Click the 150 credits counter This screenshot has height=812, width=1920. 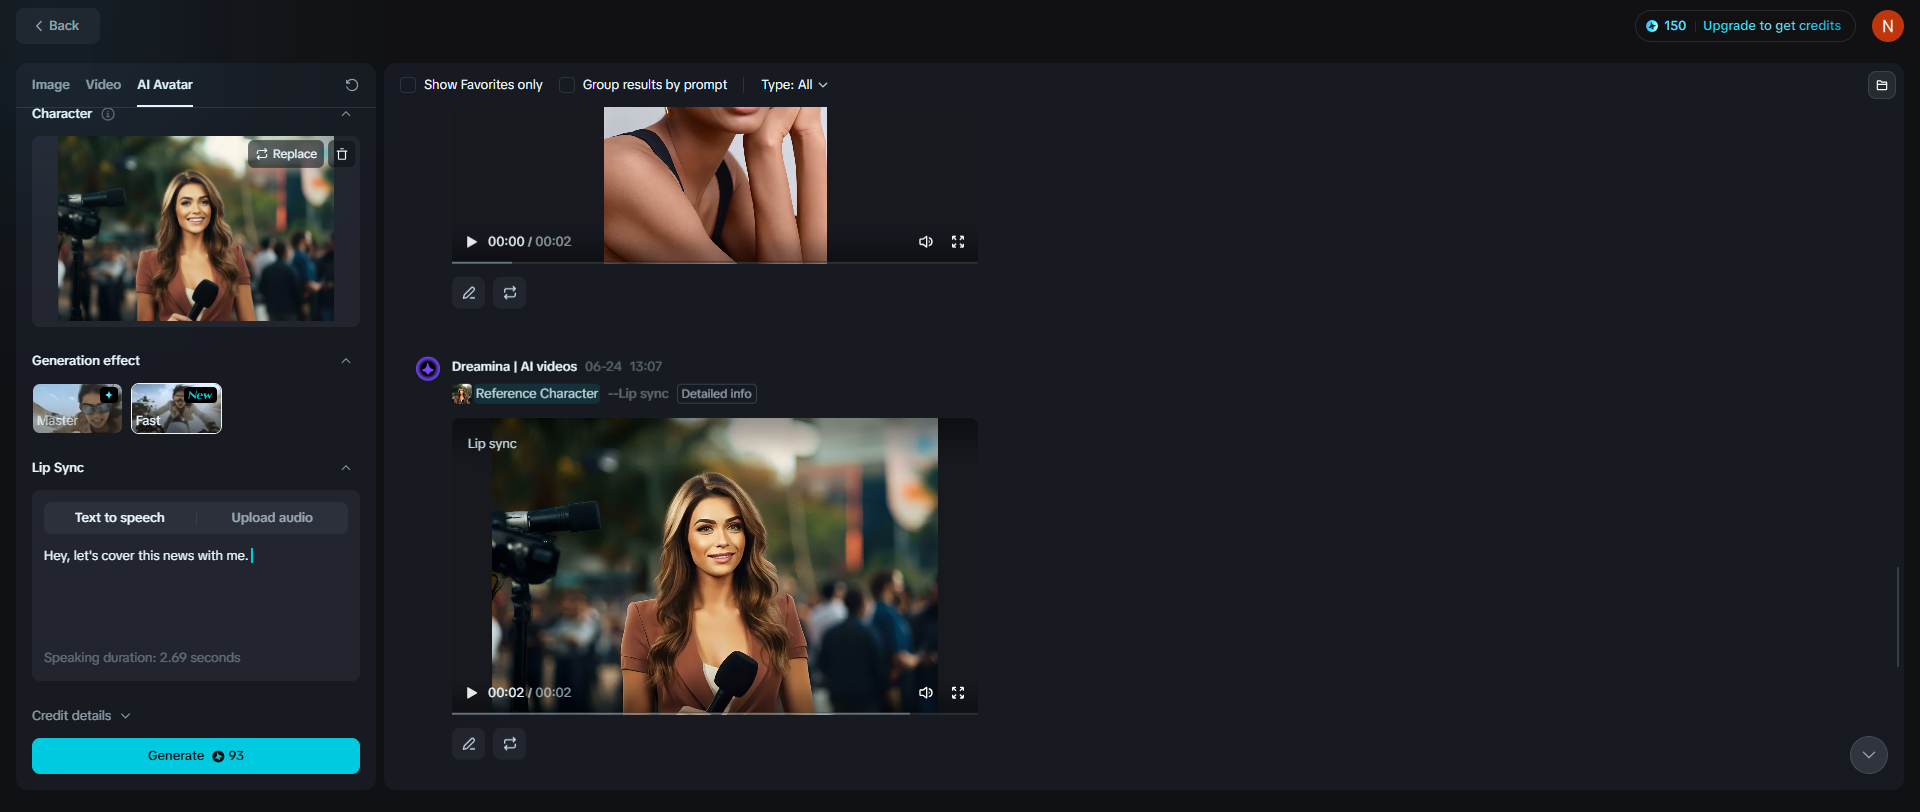(1666, 26)
